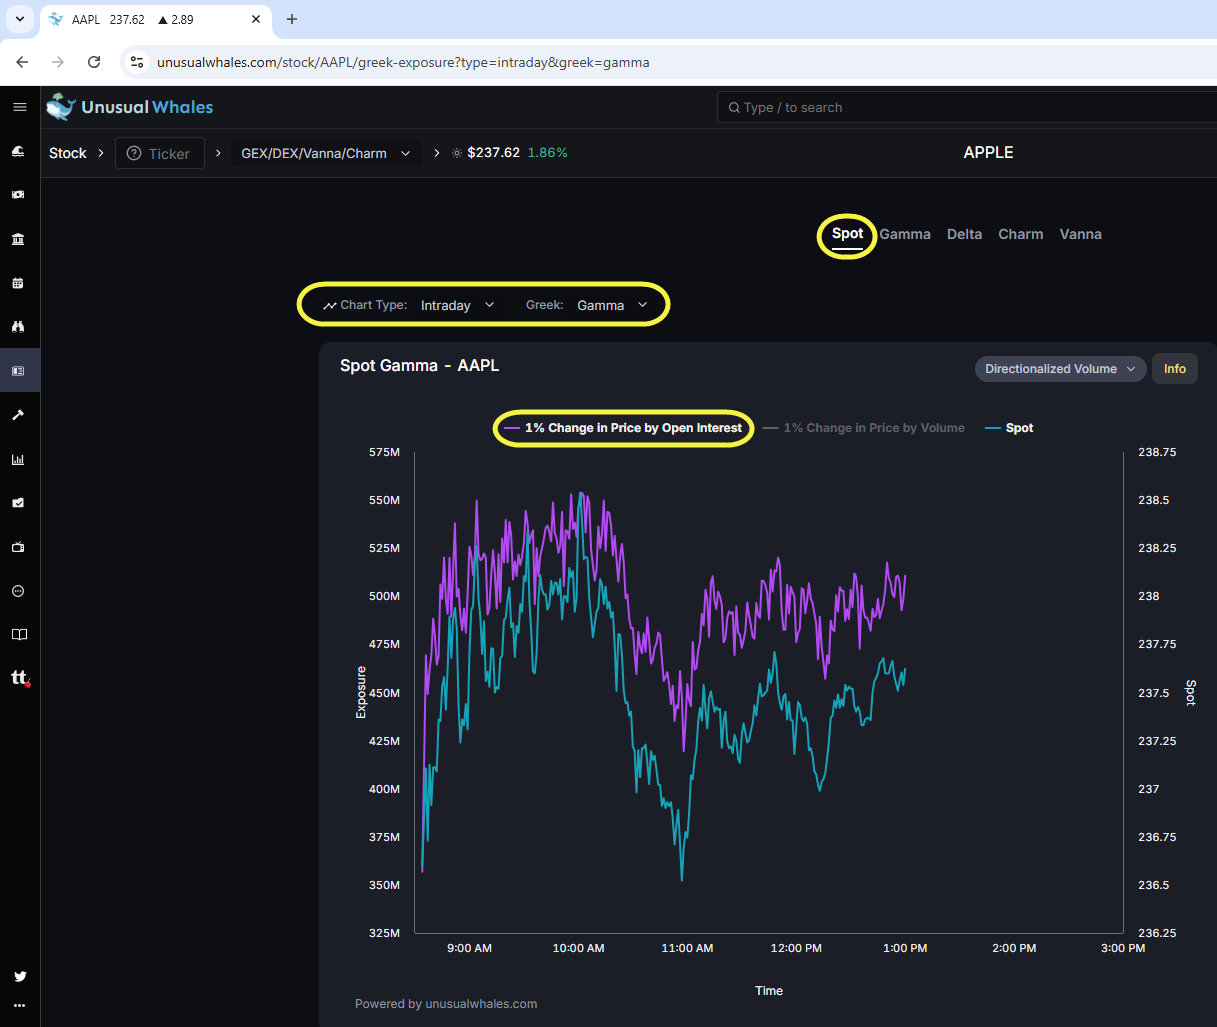1217x1027 pixels.
Task: Toggle '1% Change in Price by Open Interest' series
Action: pos(623,428)
